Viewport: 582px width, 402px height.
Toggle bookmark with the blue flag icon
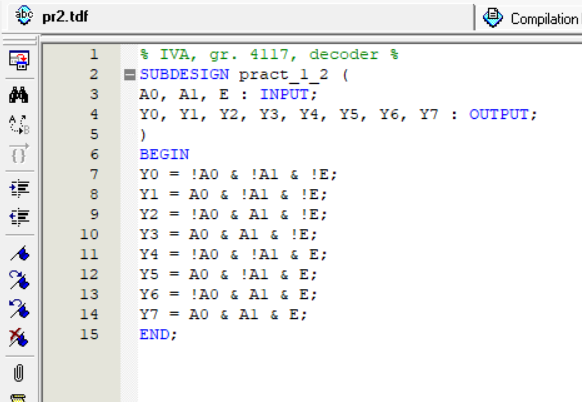point(19,254)
